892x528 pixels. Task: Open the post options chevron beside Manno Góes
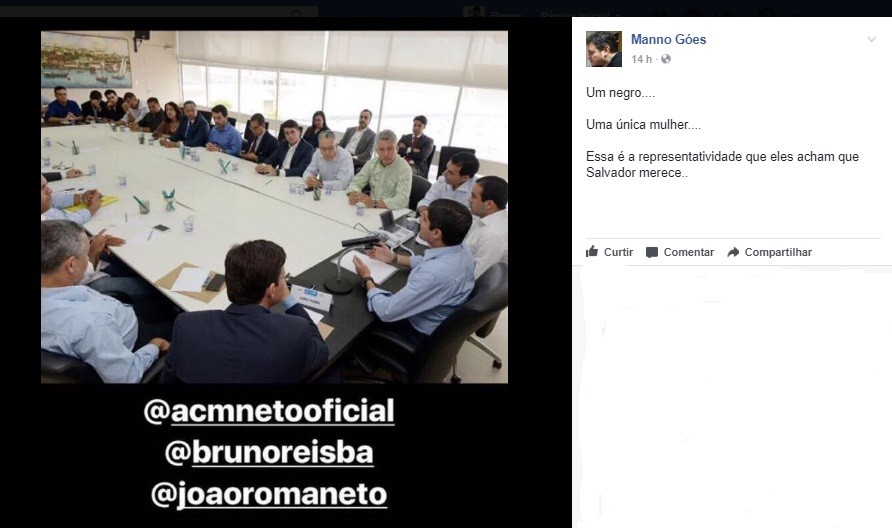click(872, 39)
